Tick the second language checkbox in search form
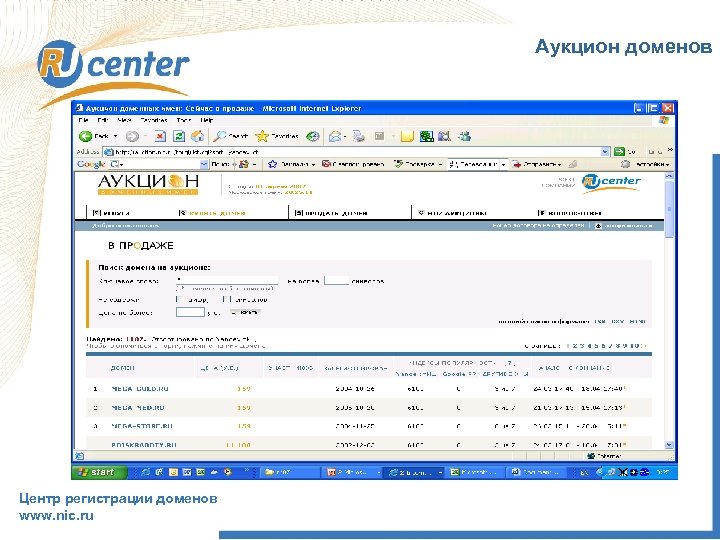This screenshot has height=540, width=720. point(225,299)
